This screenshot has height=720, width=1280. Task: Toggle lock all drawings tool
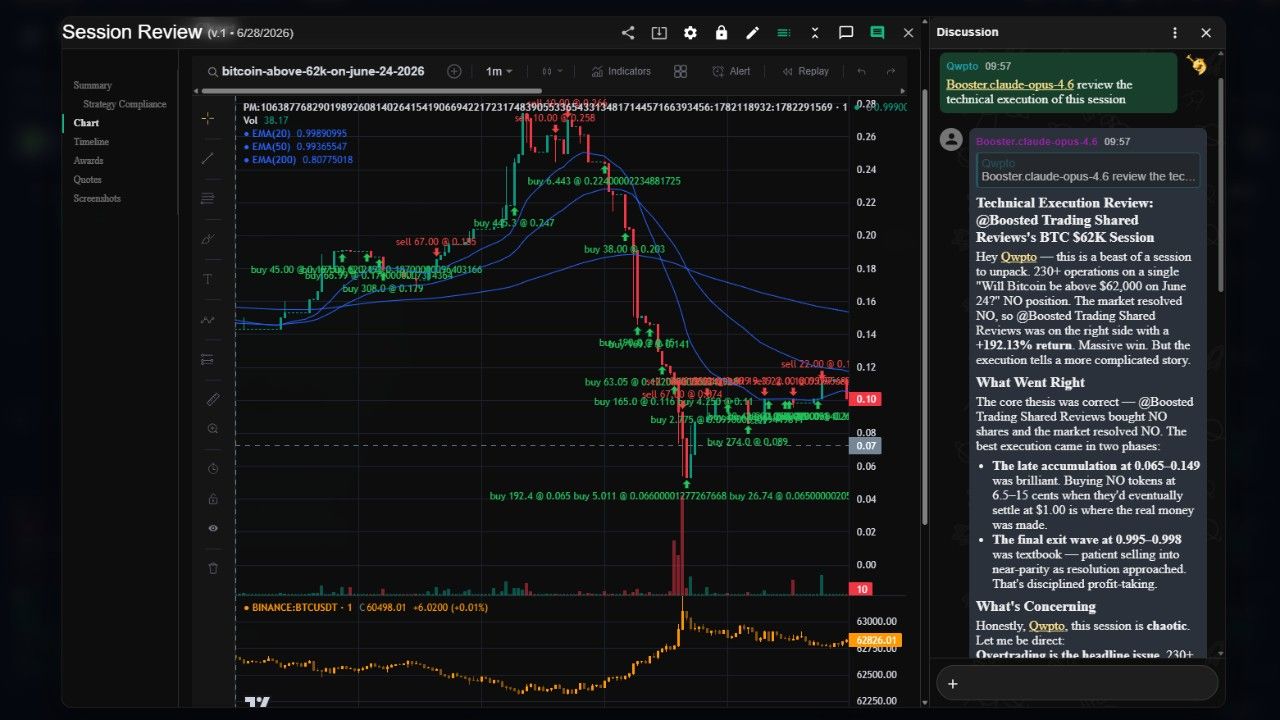tap(212, 498)
